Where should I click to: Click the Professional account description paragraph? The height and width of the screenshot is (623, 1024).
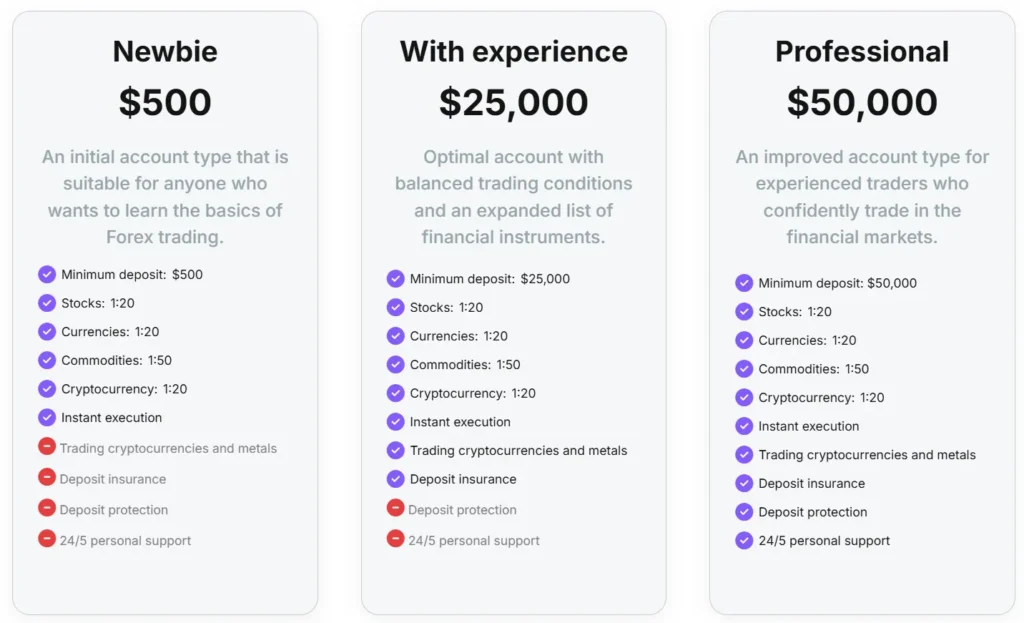tap(862, 197)
